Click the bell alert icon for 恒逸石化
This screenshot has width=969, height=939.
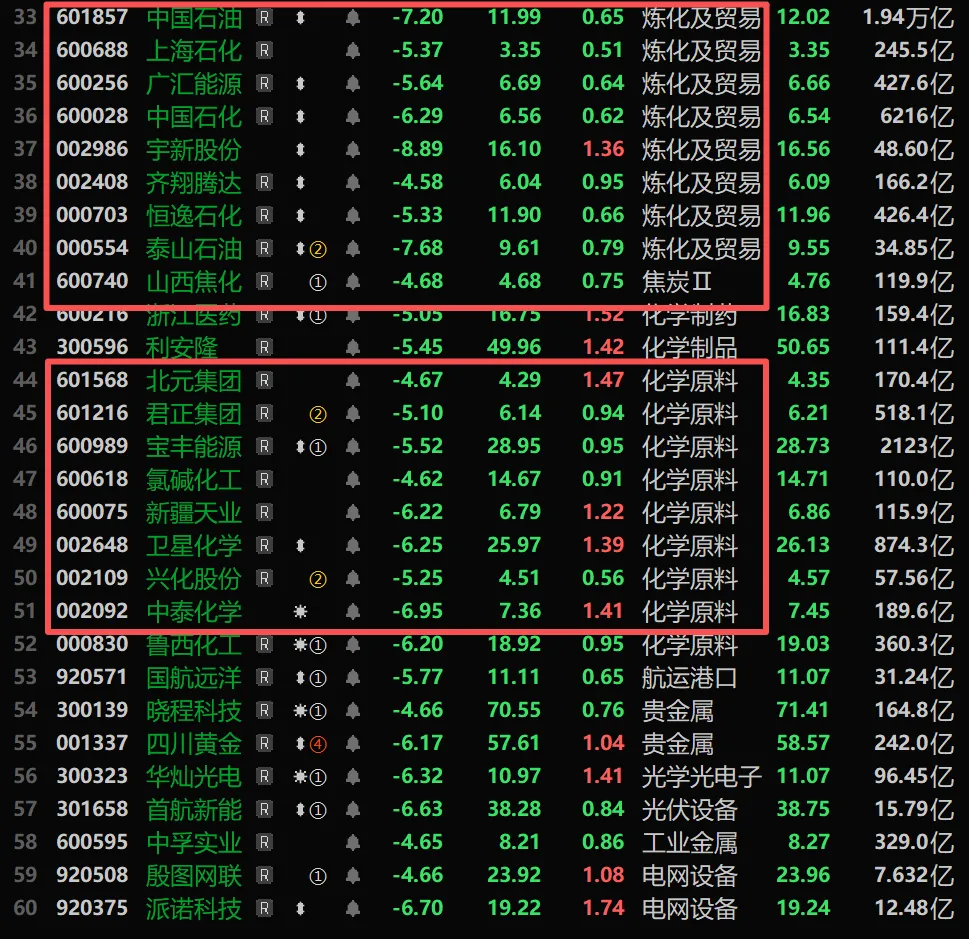tap(353, 215)
